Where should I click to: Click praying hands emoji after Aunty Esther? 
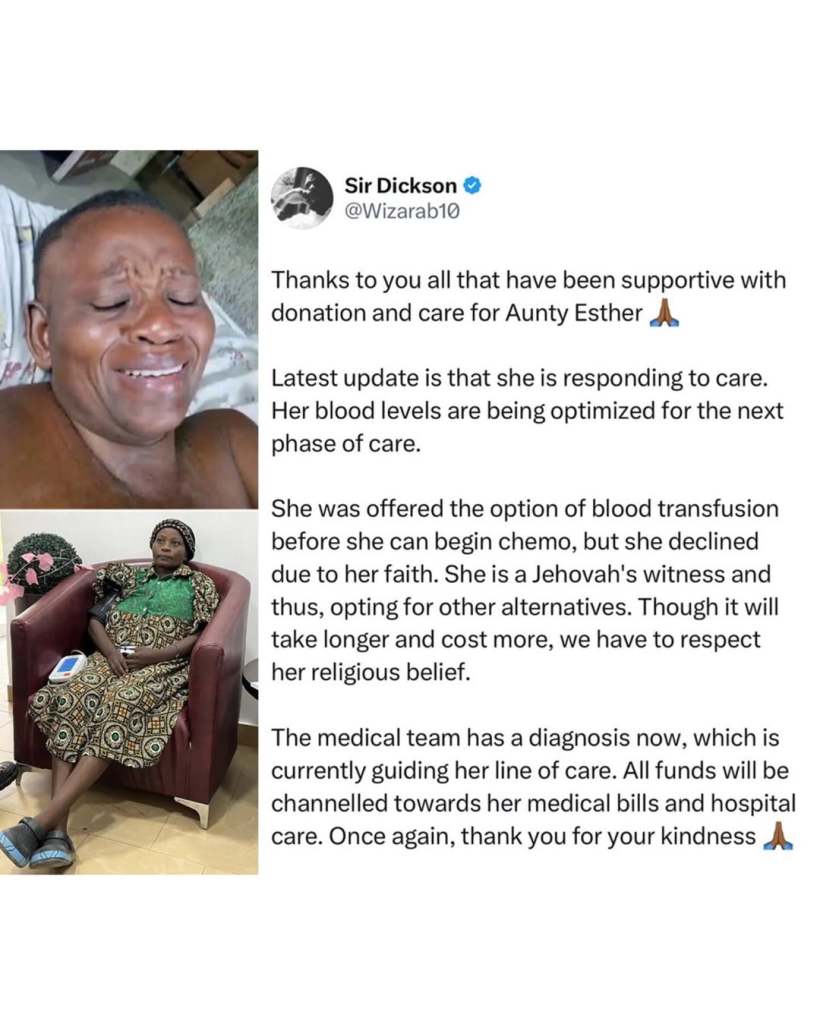[664, 313]
